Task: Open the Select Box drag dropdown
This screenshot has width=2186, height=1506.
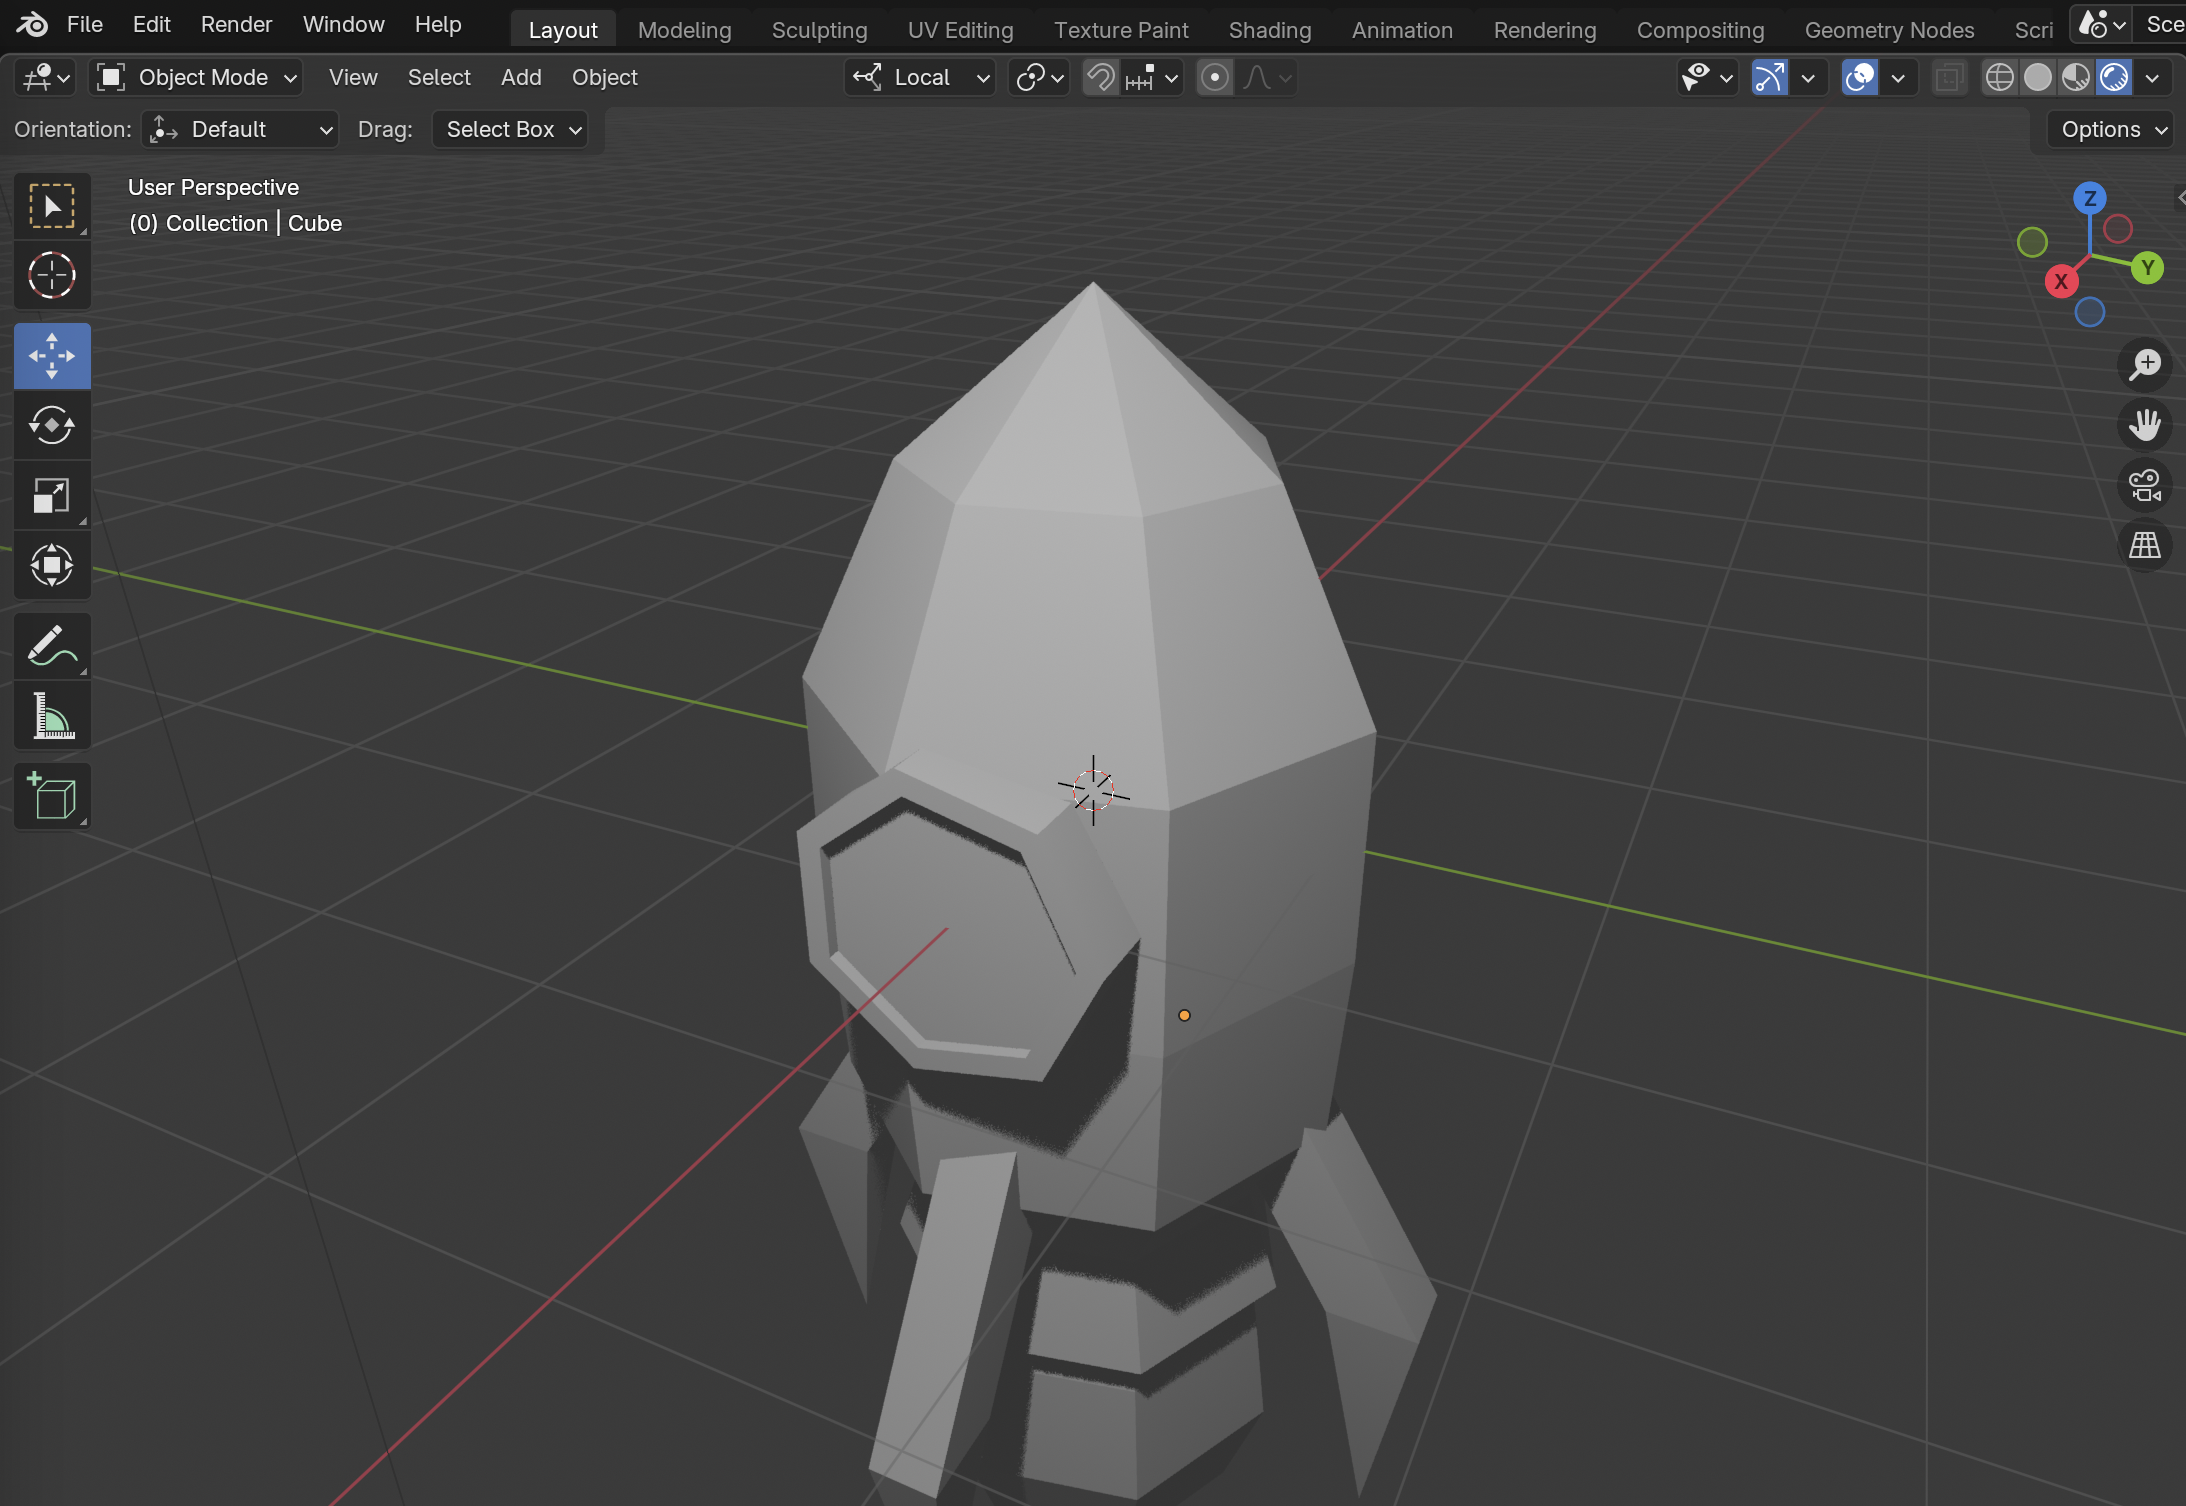Action: [510, 129]
